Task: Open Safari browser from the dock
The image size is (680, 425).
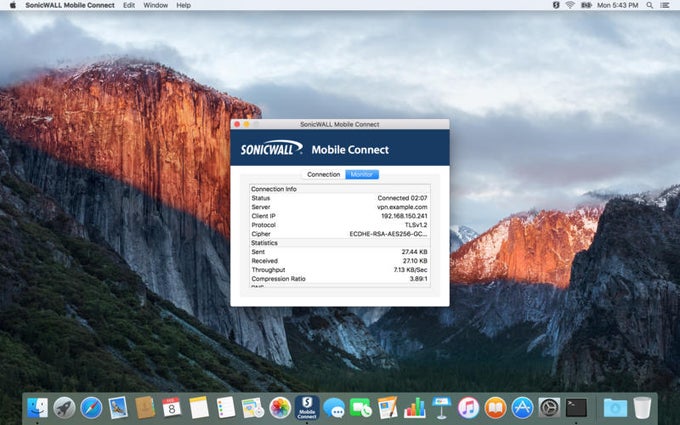Action: (x=91, y=408)
